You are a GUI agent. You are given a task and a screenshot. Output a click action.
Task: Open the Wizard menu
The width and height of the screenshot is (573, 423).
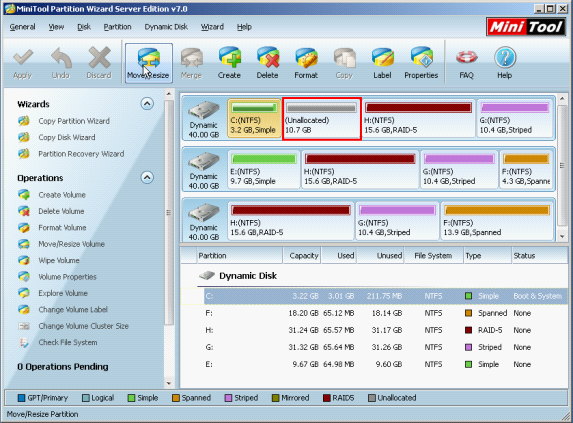click(x=212, y=27)
